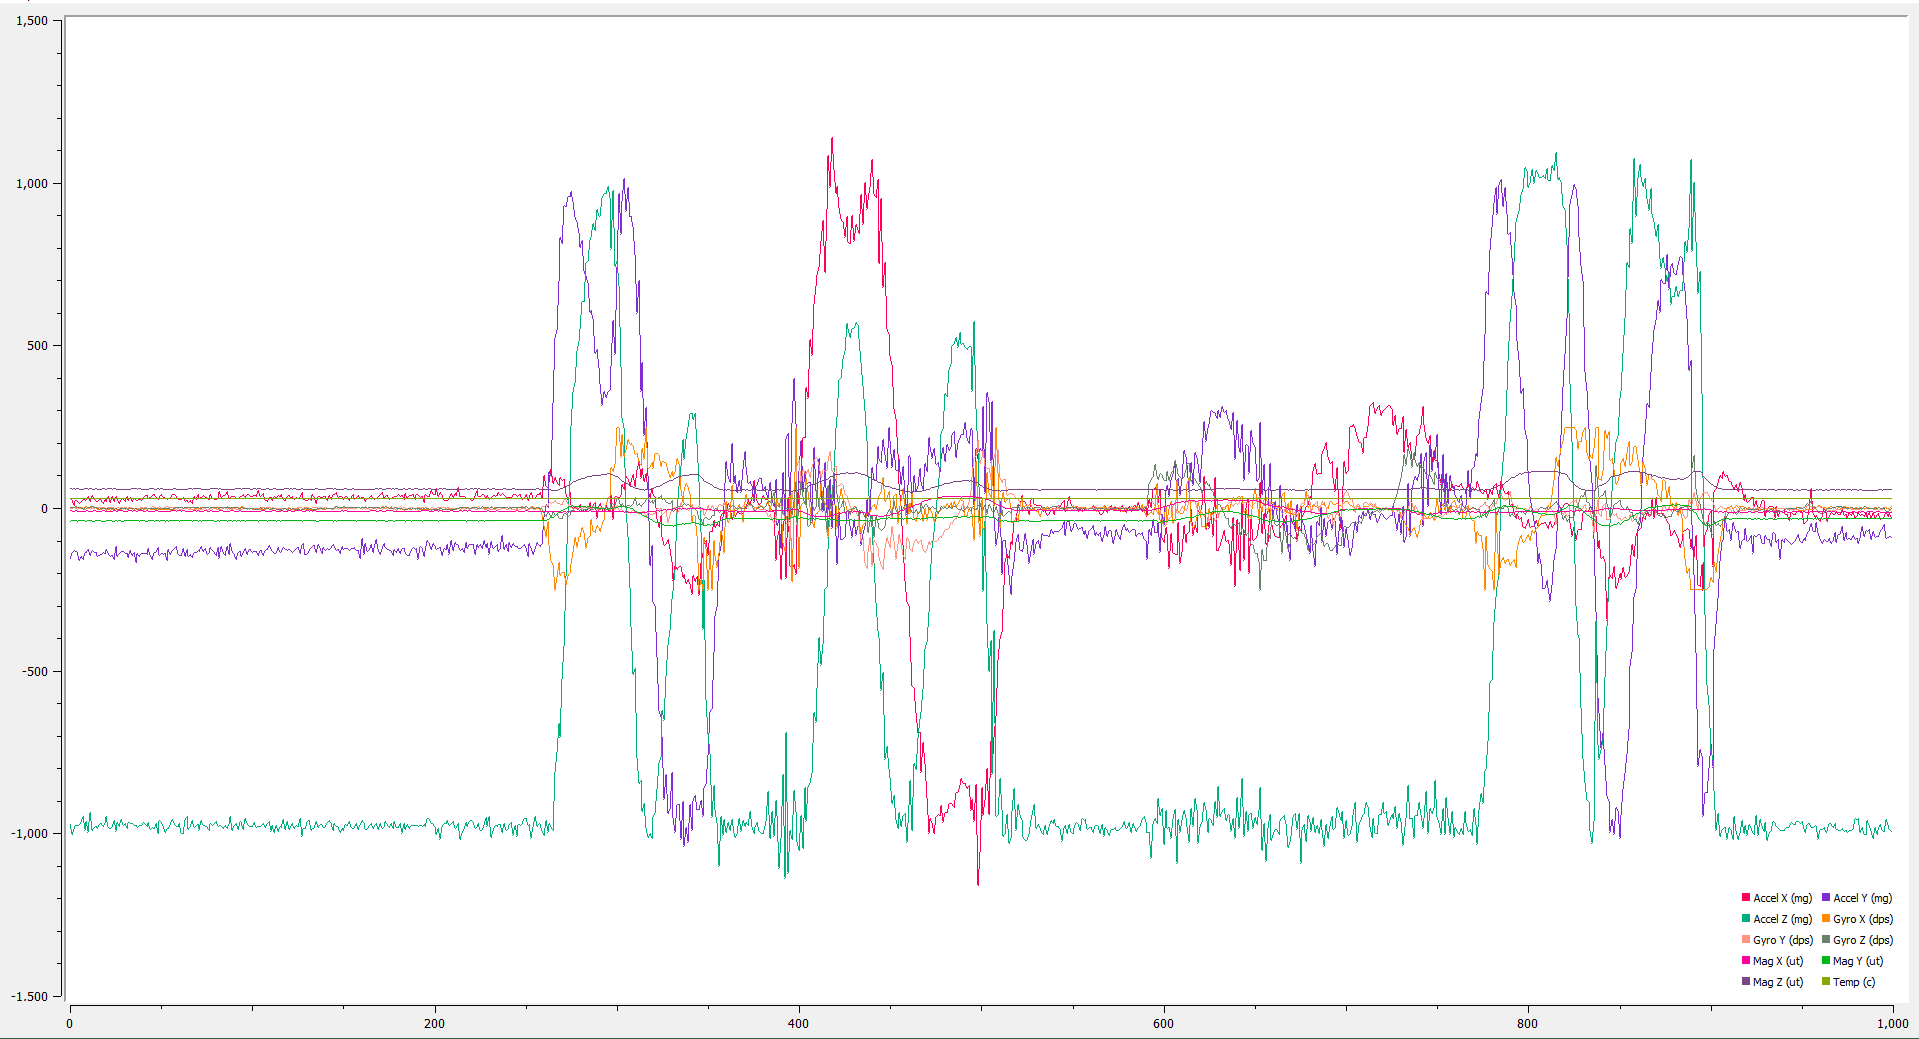Click the orange Gyro X legend swatch
This screenshot has width=1919, height=1039.
(x=1826, y=919)
